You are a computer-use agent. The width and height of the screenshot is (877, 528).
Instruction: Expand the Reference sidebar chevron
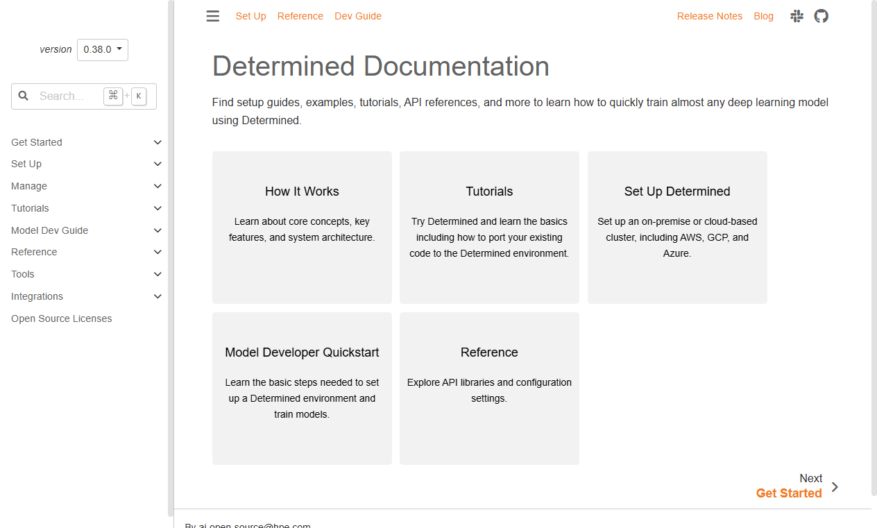[x=158, y=252]
